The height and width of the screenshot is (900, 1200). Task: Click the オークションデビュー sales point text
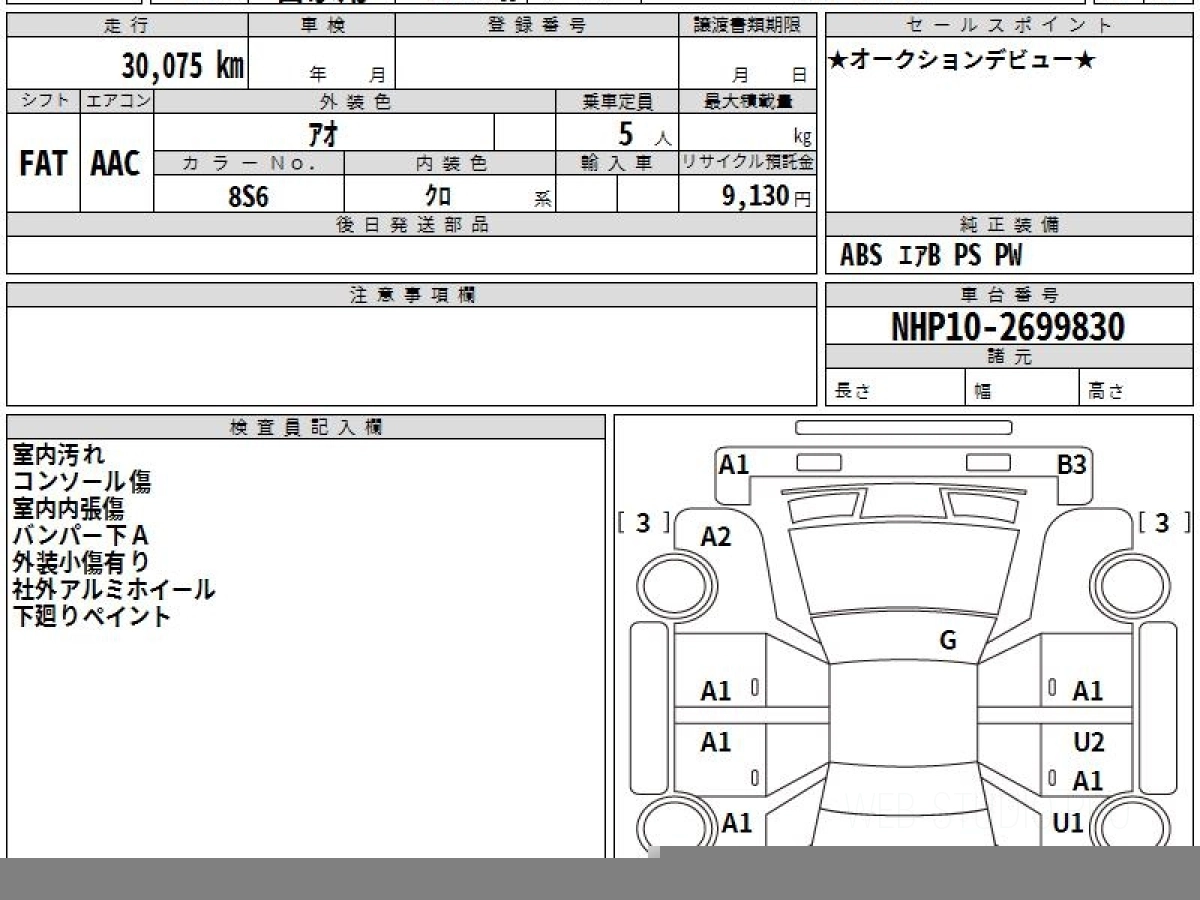pyautogui.click(x=962, y=61)
